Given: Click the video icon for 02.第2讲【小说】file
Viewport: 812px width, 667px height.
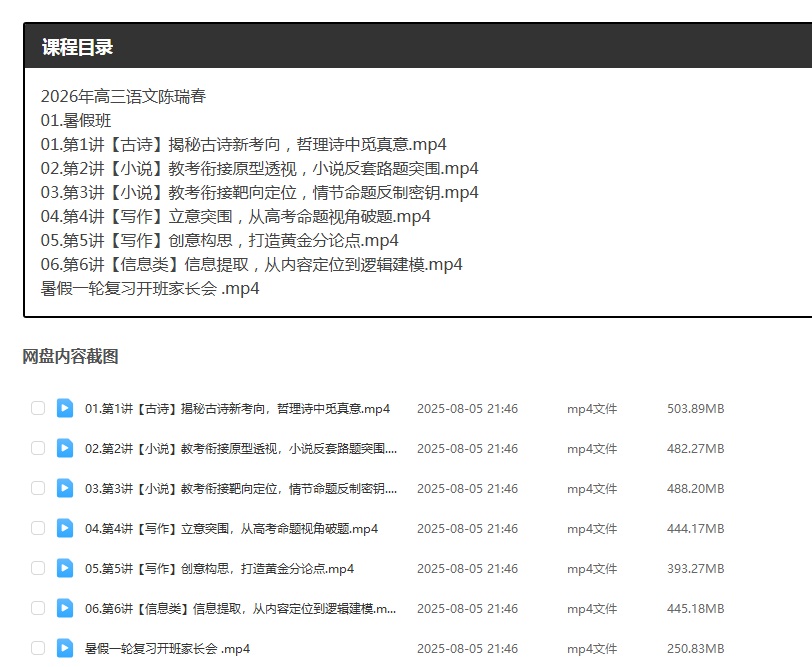Looking at the screenshot, I should [x=65, y=448].
